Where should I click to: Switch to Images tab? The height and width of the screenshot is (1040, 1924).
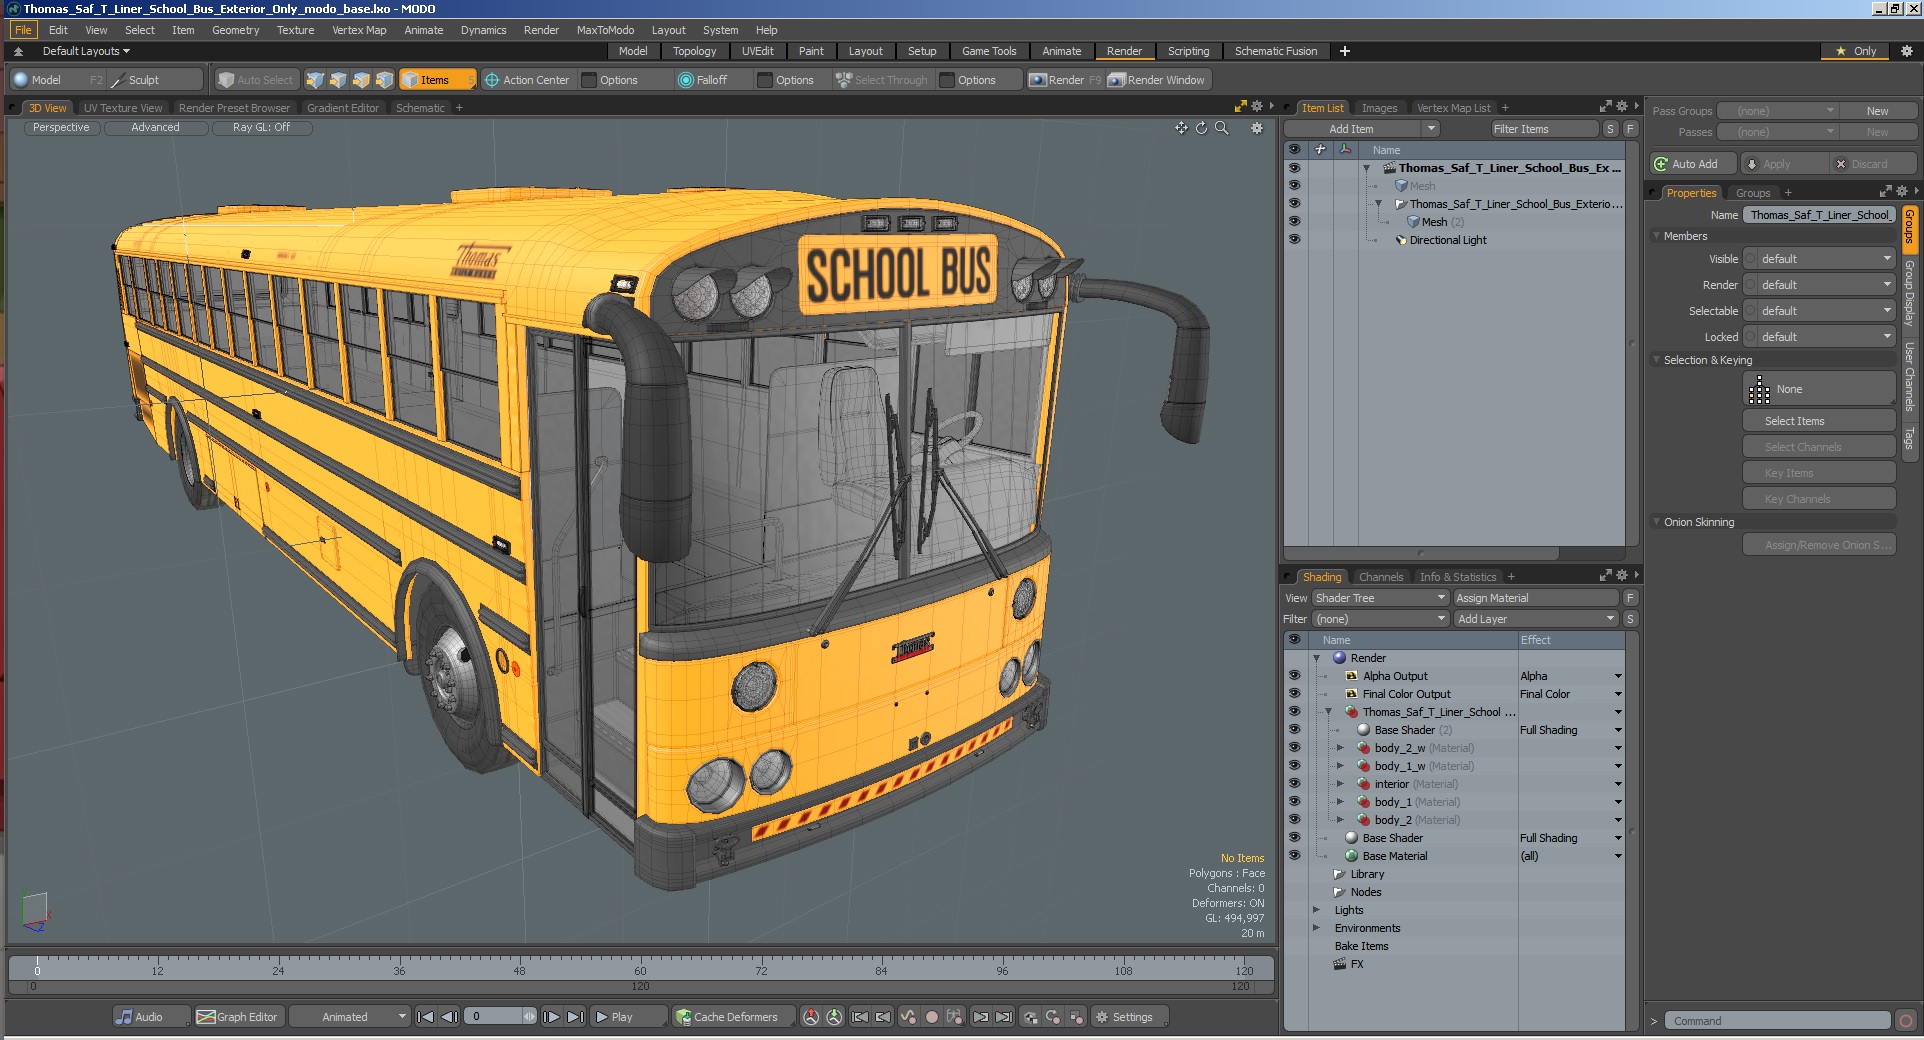[x=1379, y=108]
